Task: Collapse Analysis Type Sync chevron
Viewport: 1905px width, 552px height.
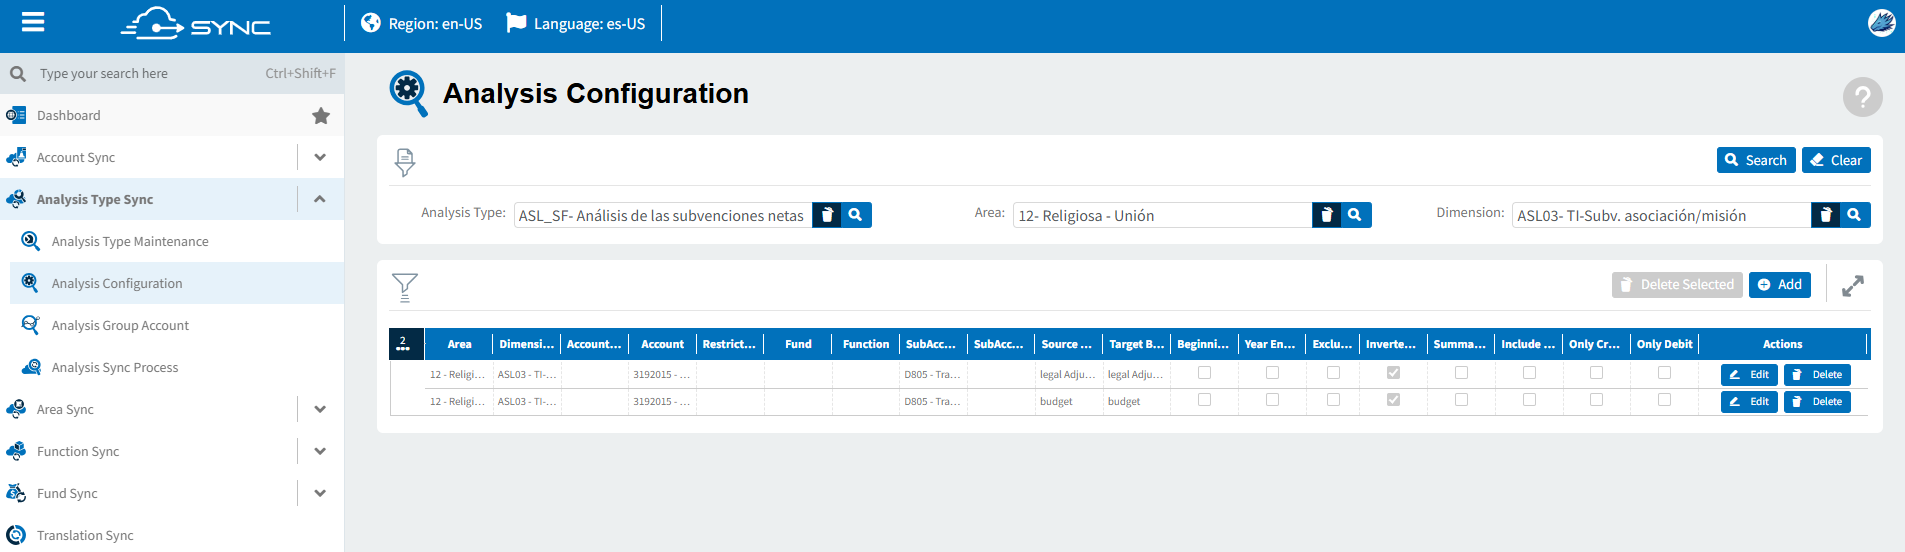Action: click(320, 199)
